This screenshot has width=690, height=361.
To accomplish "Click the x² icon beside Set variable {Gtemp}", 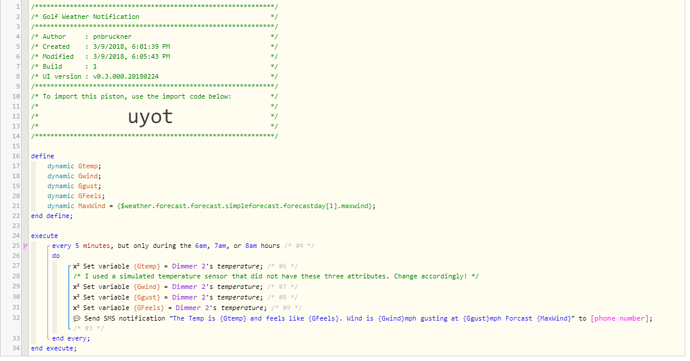I will [x=76, y=266].
